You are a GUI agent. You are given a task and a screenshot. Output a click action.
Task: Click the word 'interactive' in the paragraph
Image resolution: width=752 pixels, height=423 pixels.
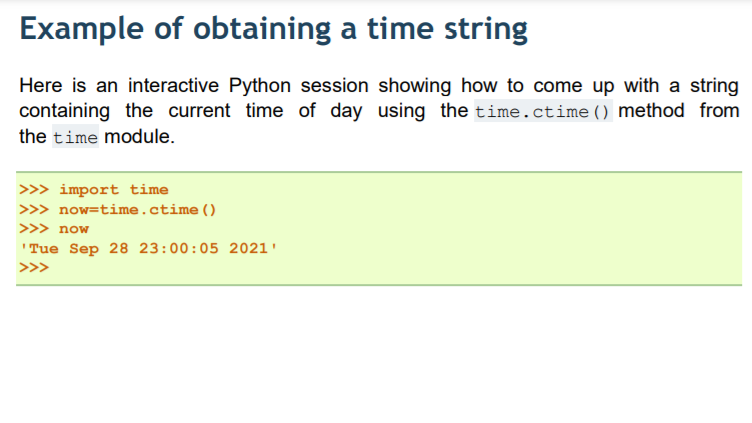click(x=173, y=86)
